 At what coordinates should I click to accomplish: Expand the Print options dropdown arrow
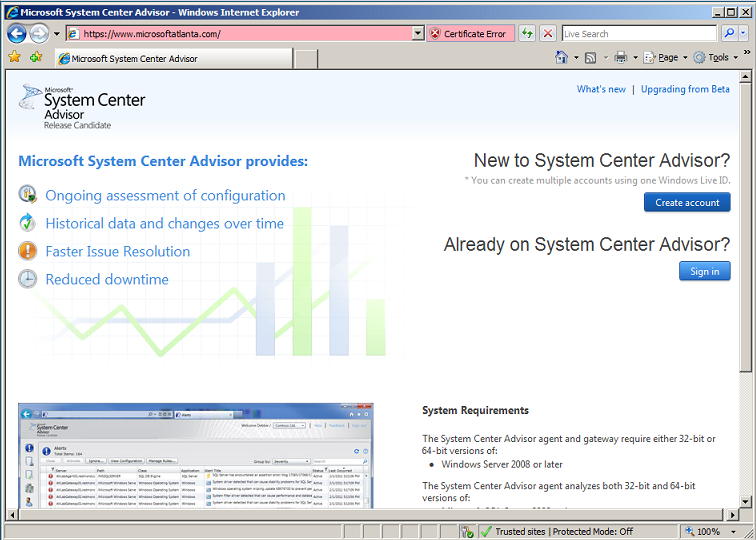point(635,58)
